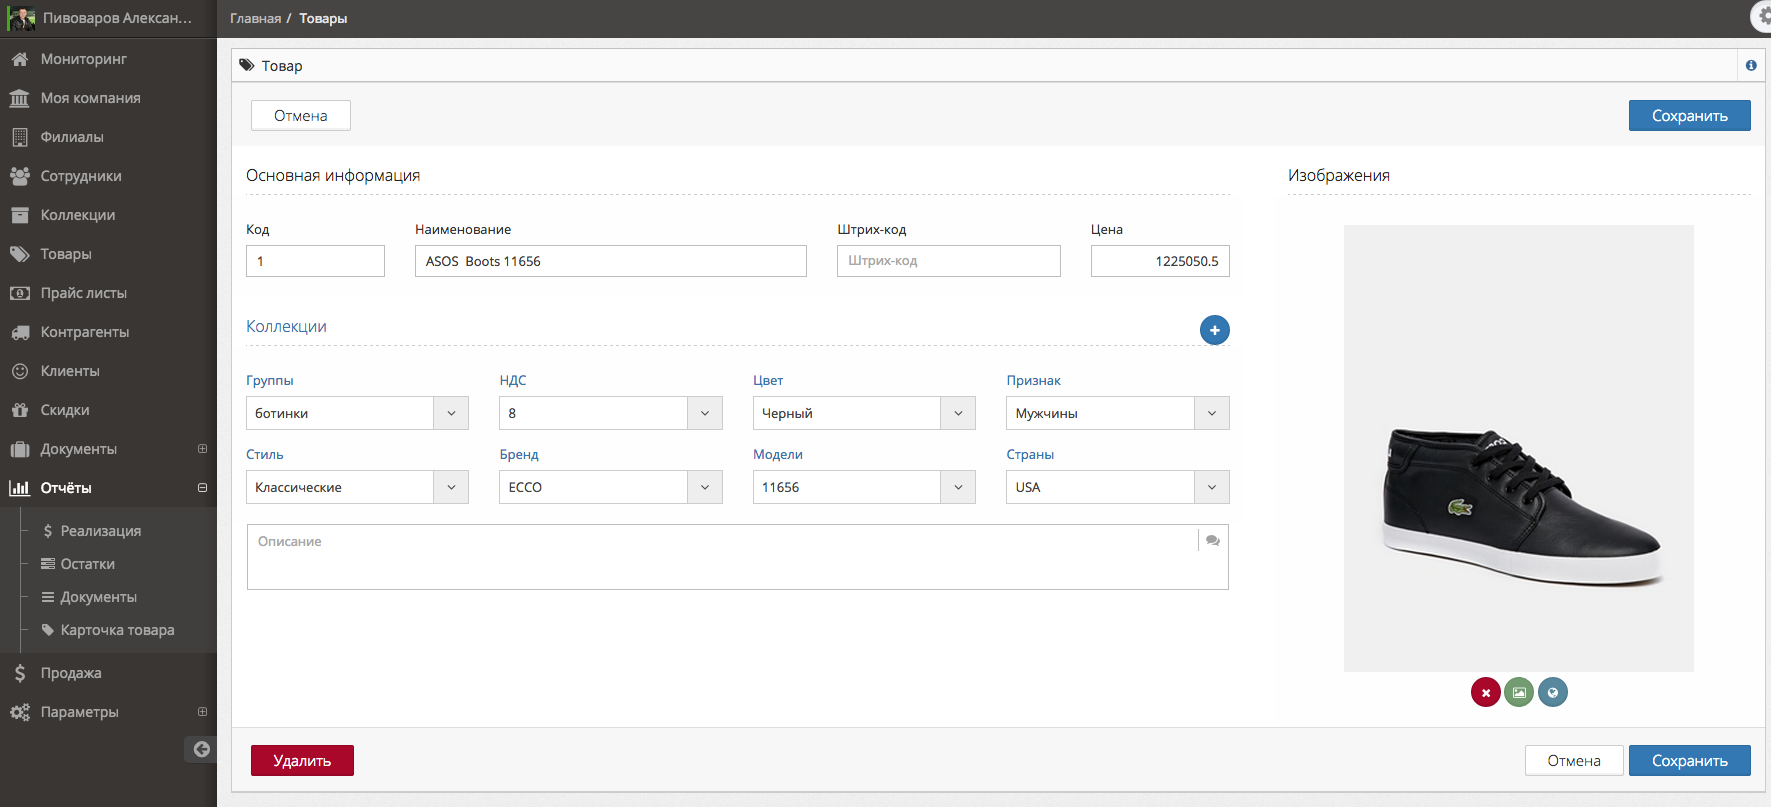Screen dimensions: 1771x807
Task: Click the Коллекции section heading link
Action: [286, 326]
